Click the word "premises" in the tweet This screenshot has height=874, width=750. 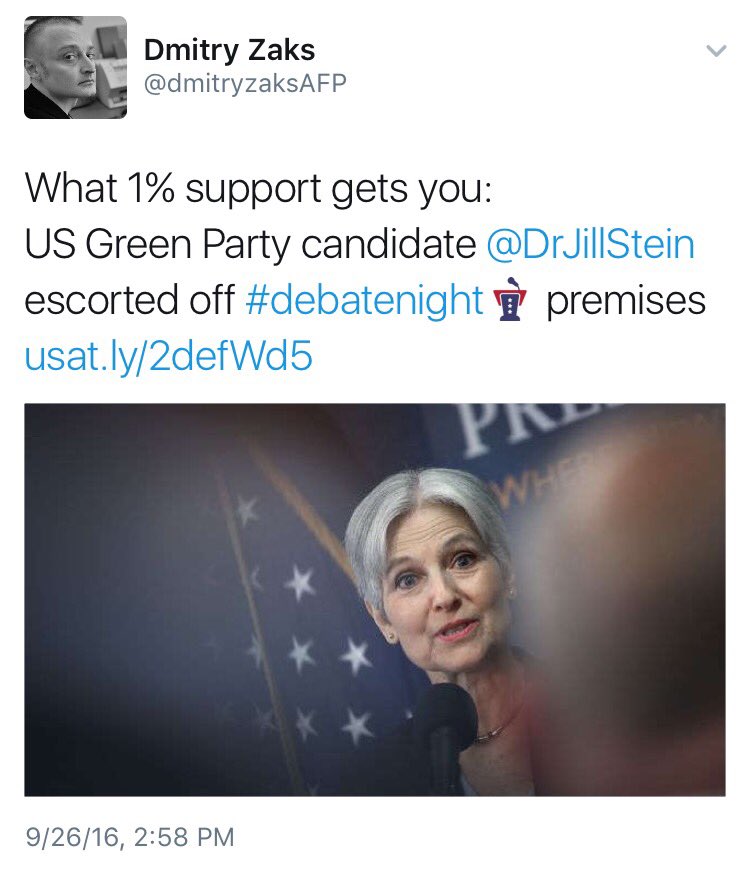tap(626, 302)
